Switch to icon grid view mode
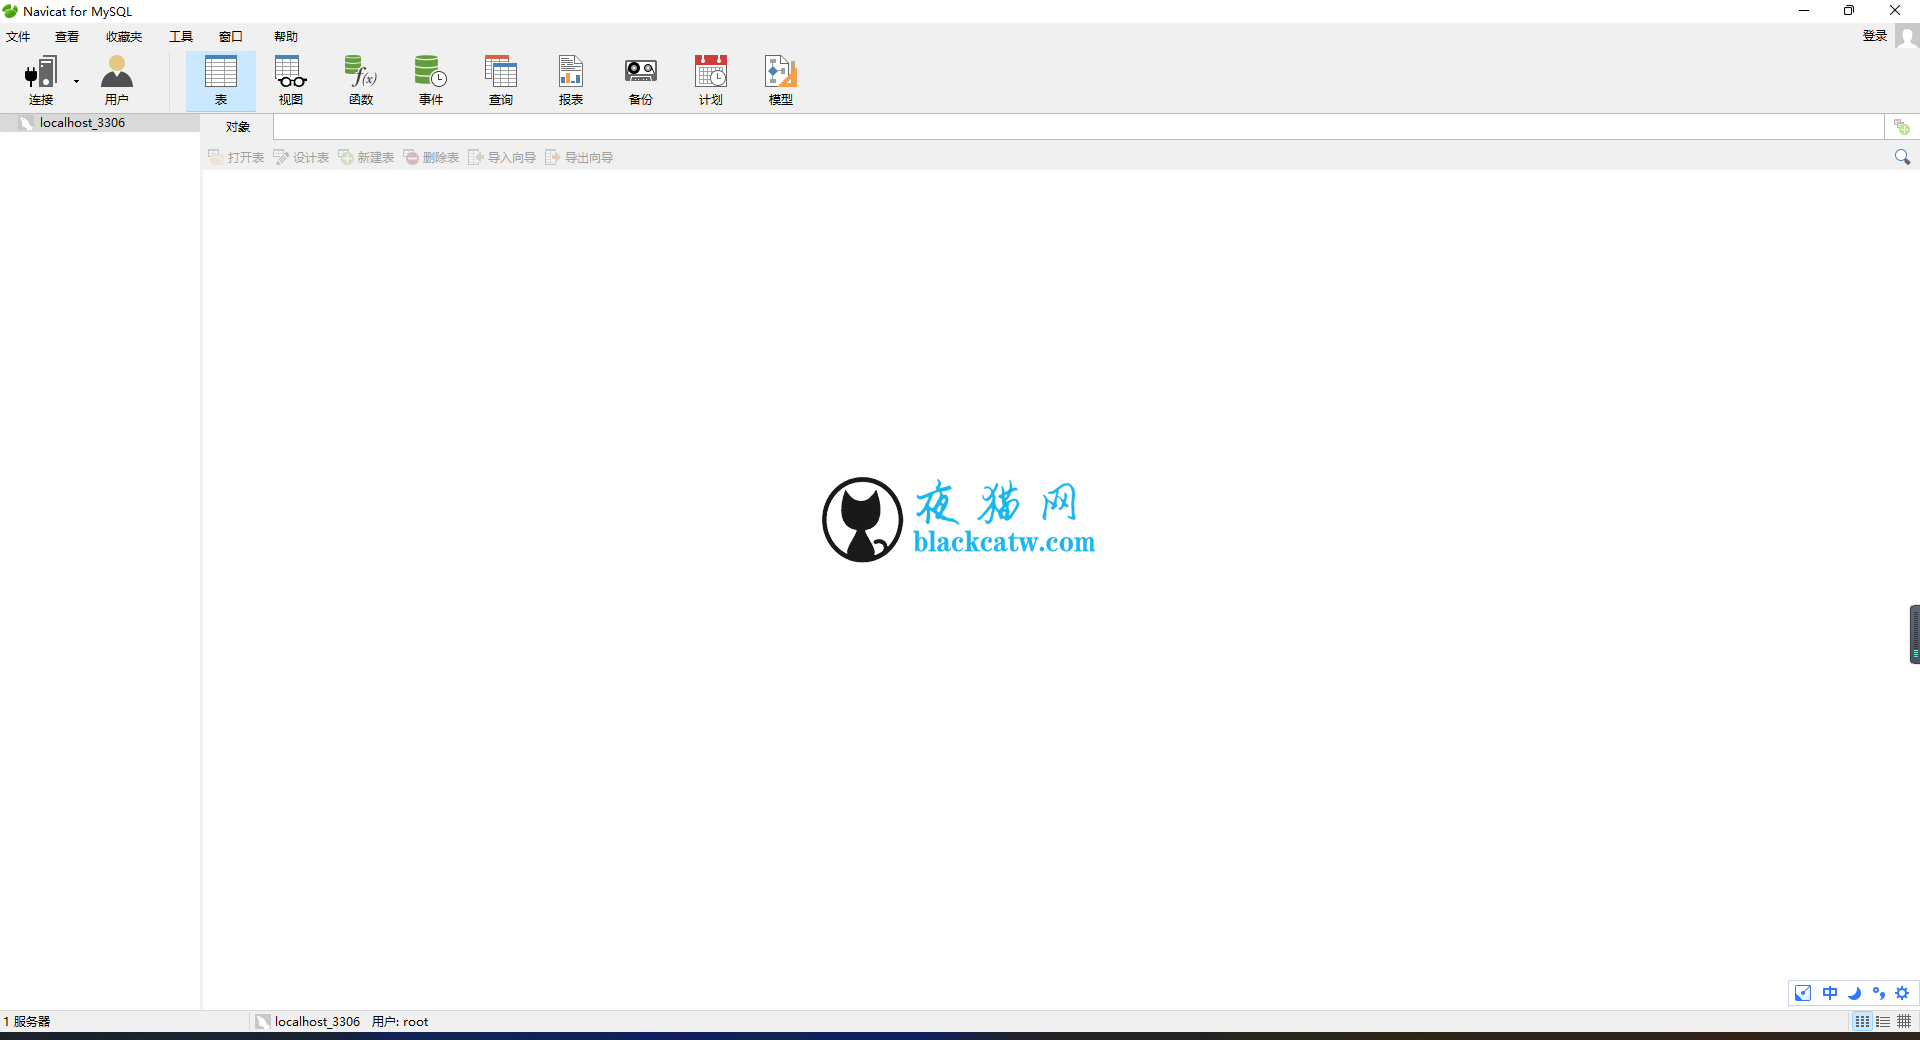Viewport: 1920px width, 1040px height. pyautogui.click(x=1862, y=1021)
